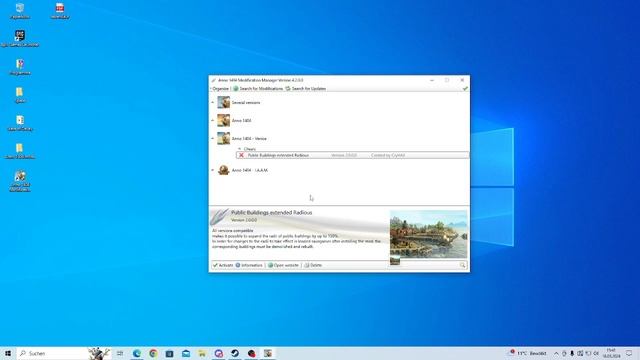Open Microsoft Edge from taskbar
Screen dimensions: 640x360
(x=137, y=353)
